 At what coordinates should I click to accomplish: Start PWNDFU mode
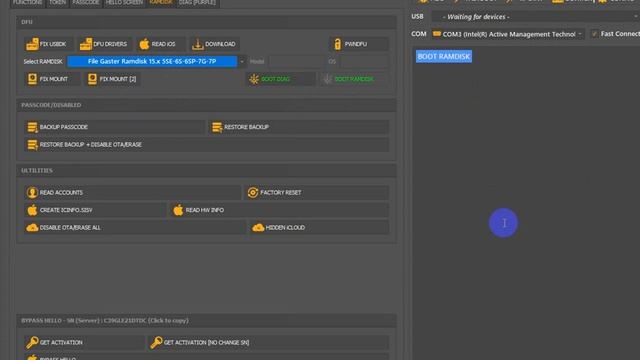point(358,44)
